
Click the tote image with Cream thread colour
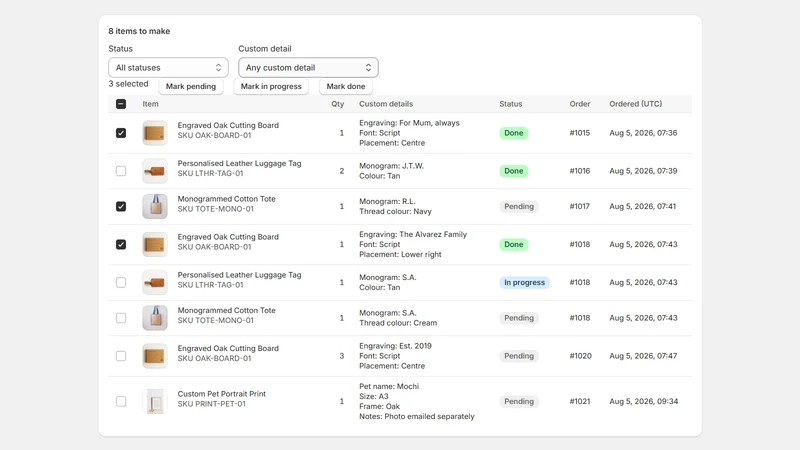tap(155, 318)
